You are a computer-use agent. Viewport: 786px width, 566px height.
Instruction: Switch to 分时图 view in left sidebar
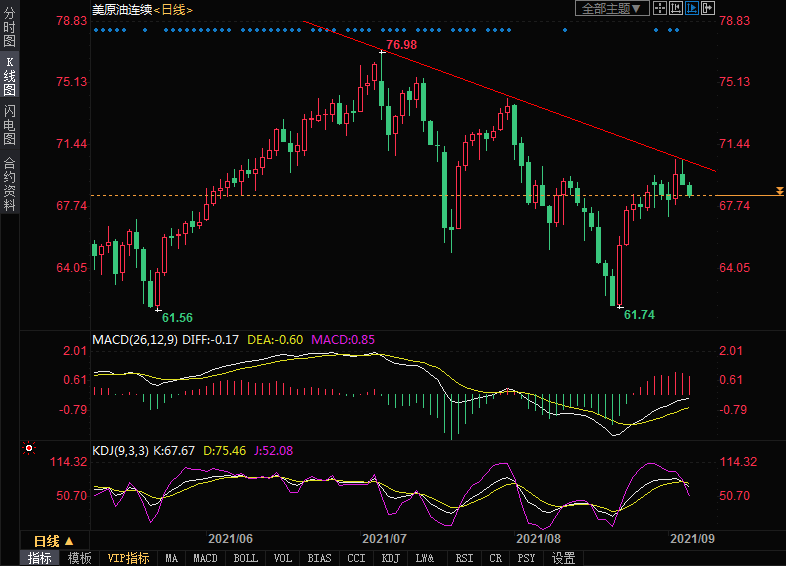(x=9, y=28)
